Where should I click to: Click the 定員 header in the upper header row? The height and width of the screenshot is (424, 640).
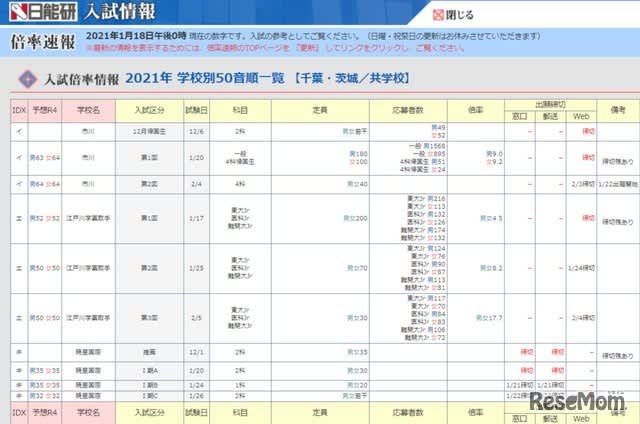[320, 111]
